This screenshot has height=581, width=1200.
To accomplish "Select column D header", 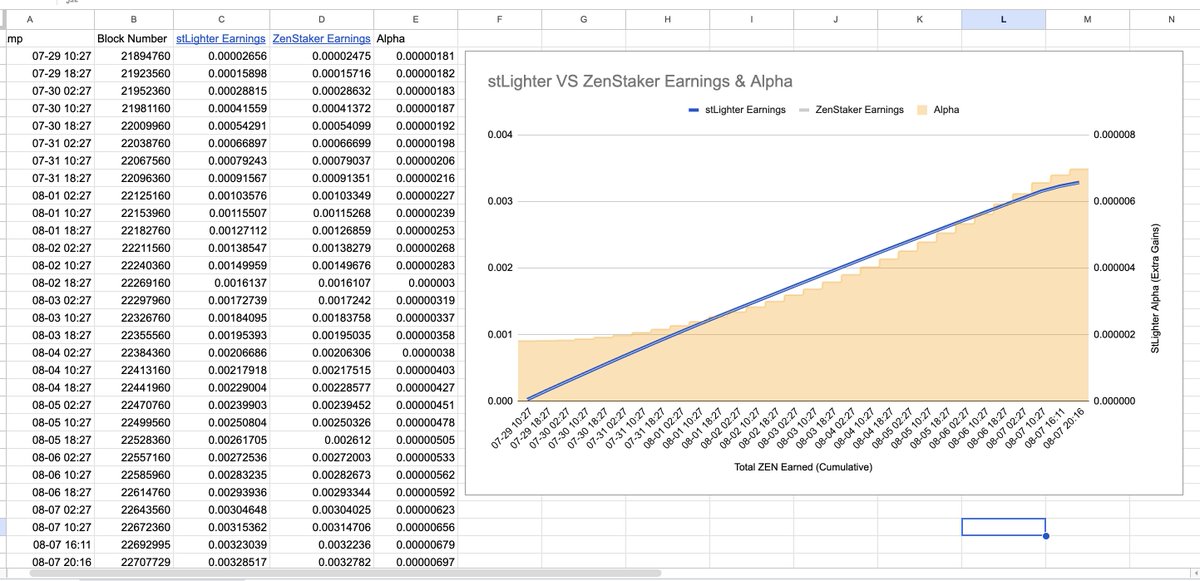I will [x=321, y=19].
